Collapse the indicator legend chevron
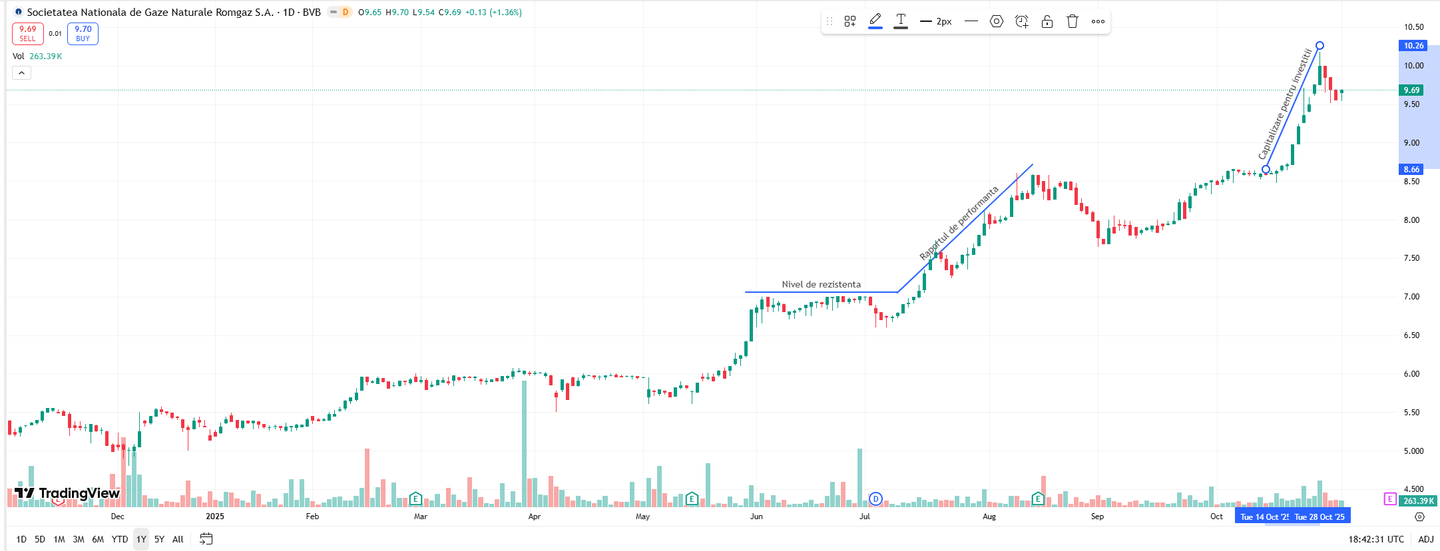Image resolution: width=1440 pixels, height=551 pixels. (x=22, y=73)
